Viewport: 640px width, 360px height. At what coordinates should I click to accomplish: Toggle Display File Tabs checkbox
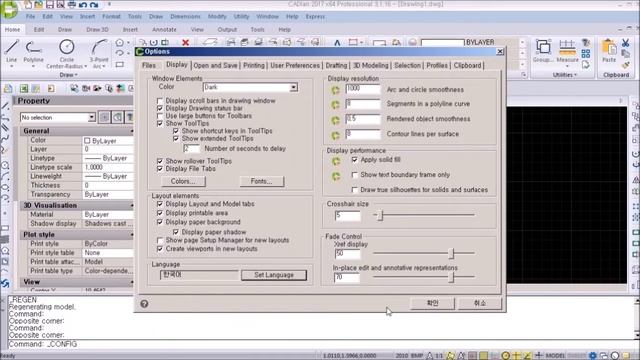(x=160, y=169)
